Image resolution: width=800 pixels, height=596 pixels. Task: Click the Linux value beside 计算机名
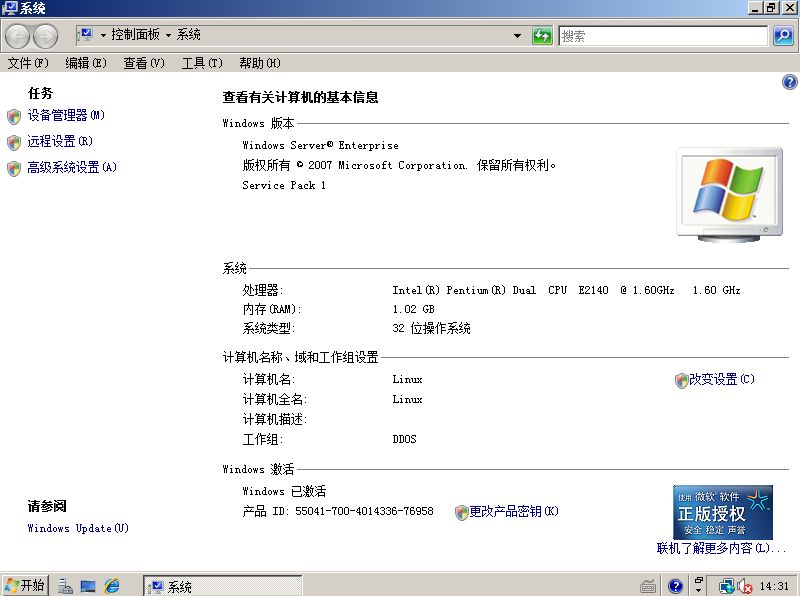(407, 379)
